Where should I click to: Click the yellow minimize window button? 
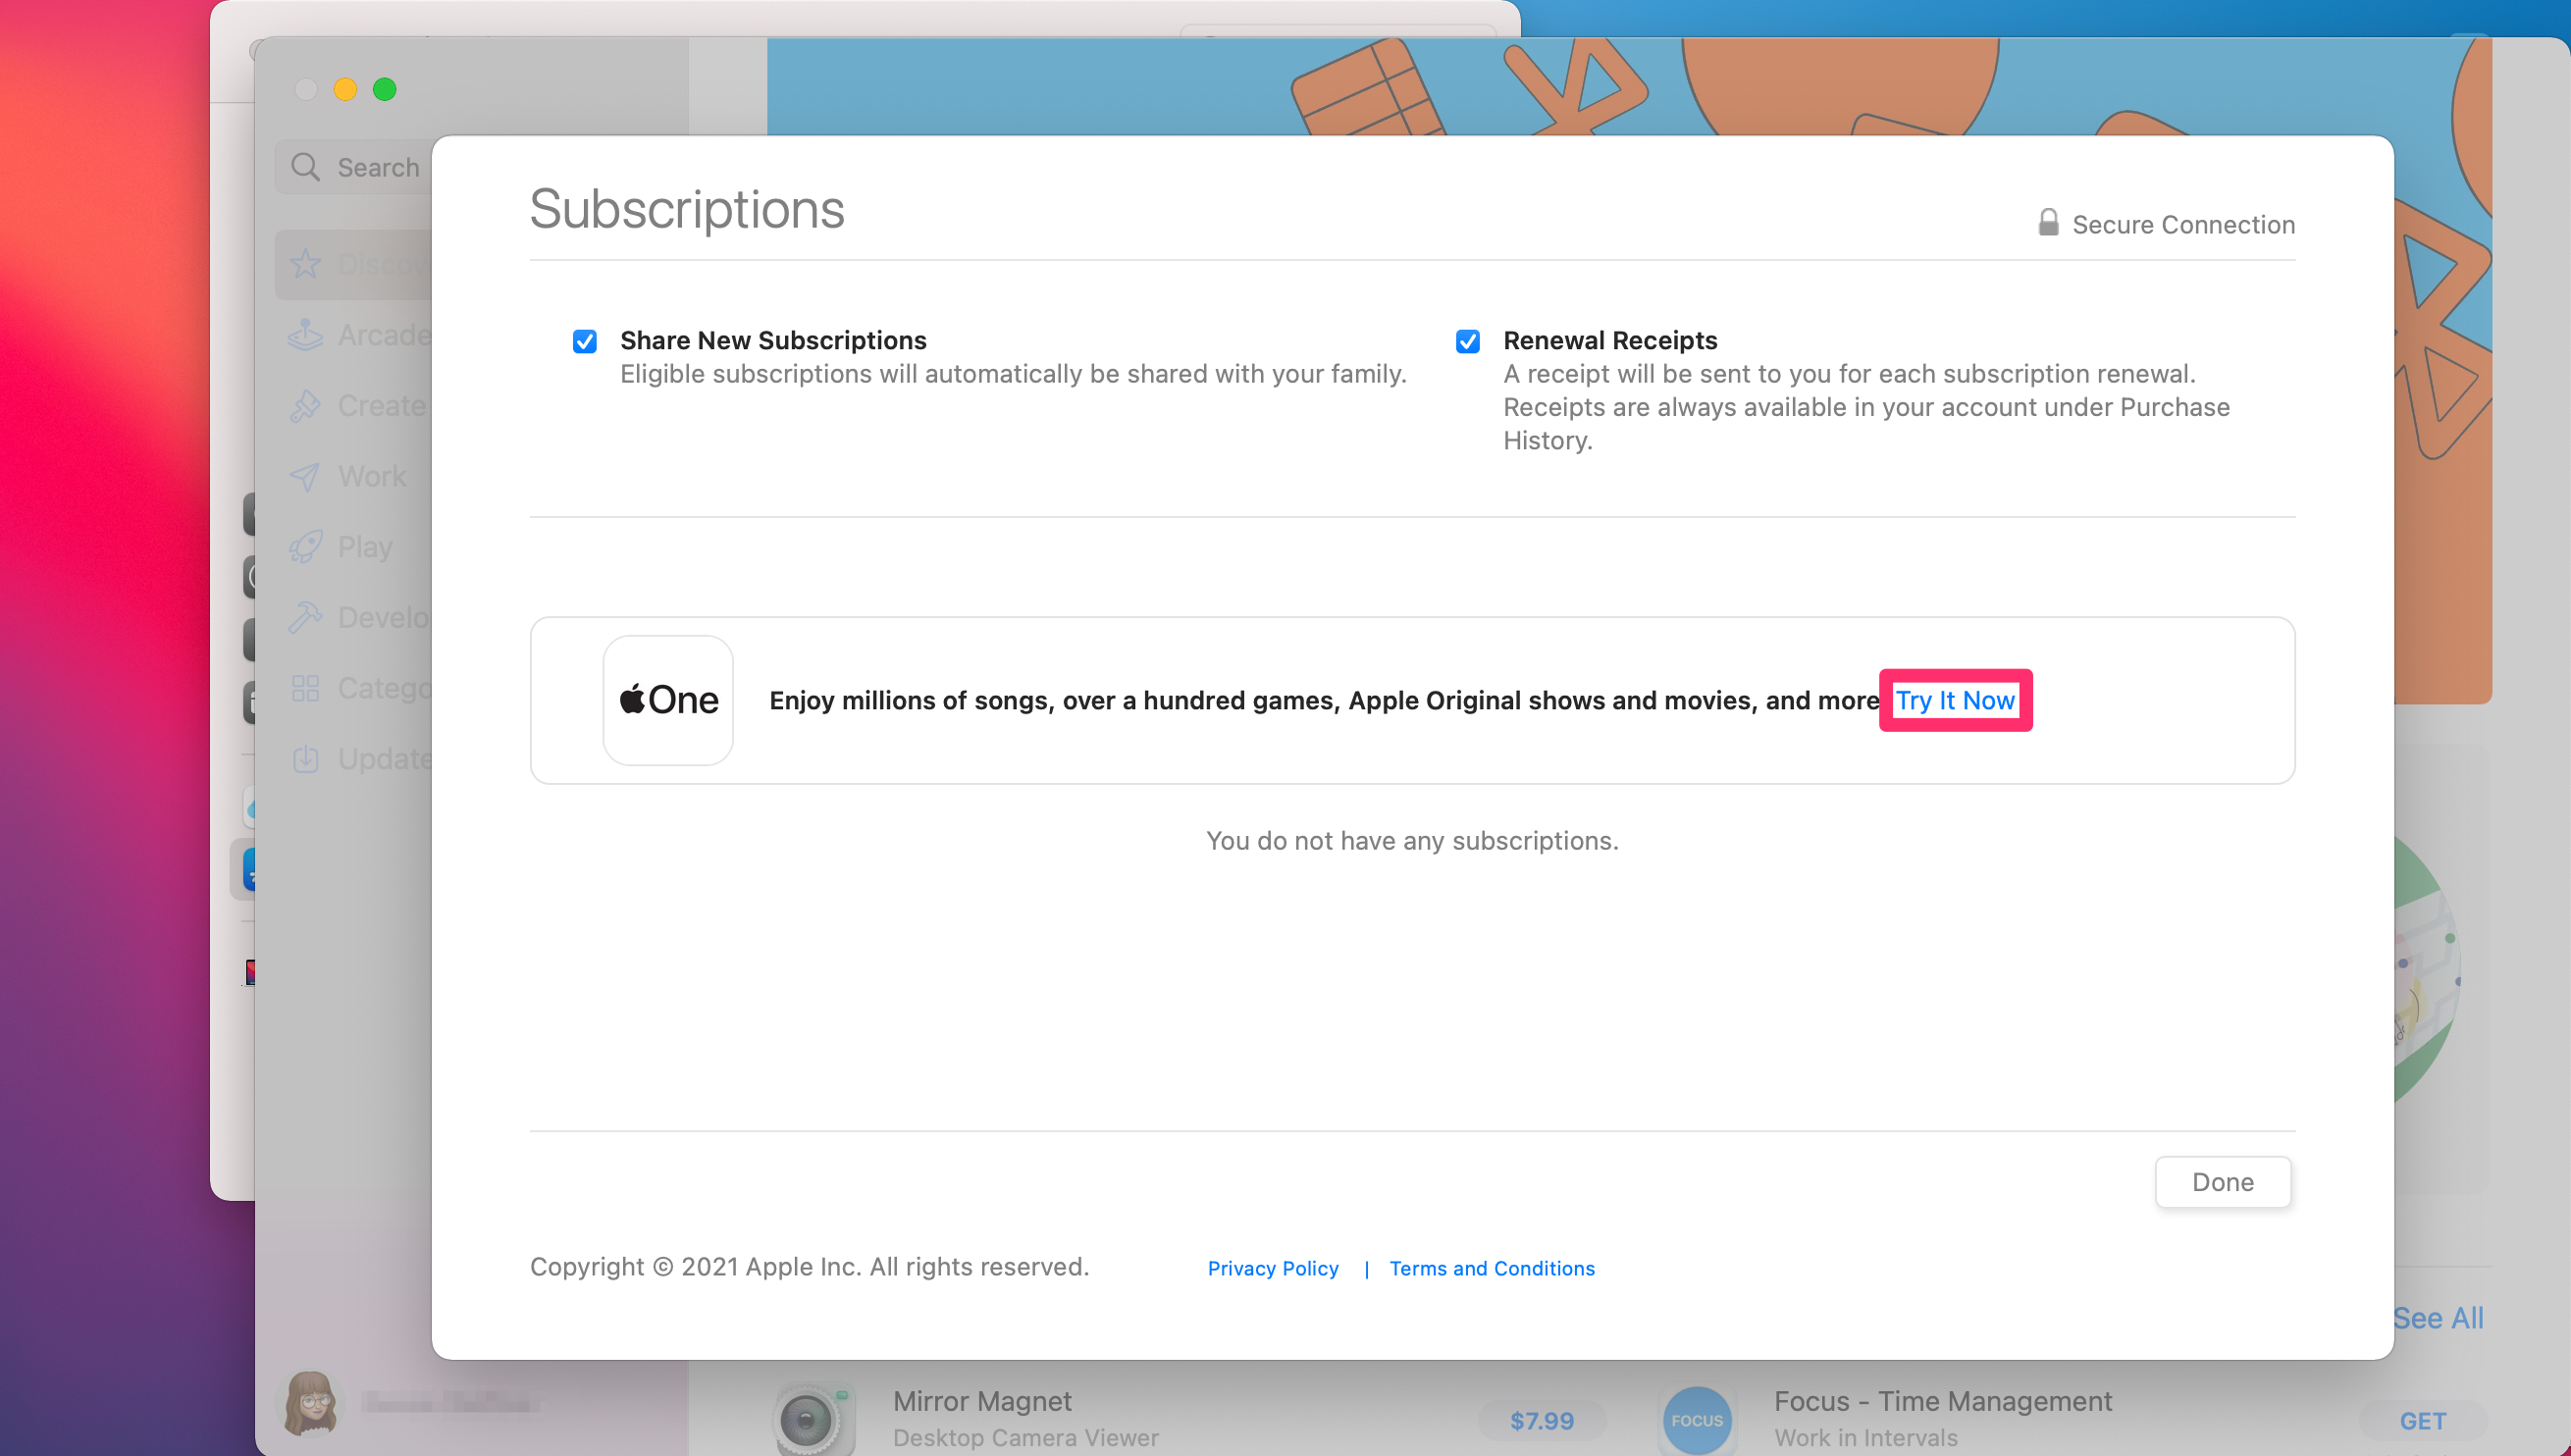(x=345, y=89)
